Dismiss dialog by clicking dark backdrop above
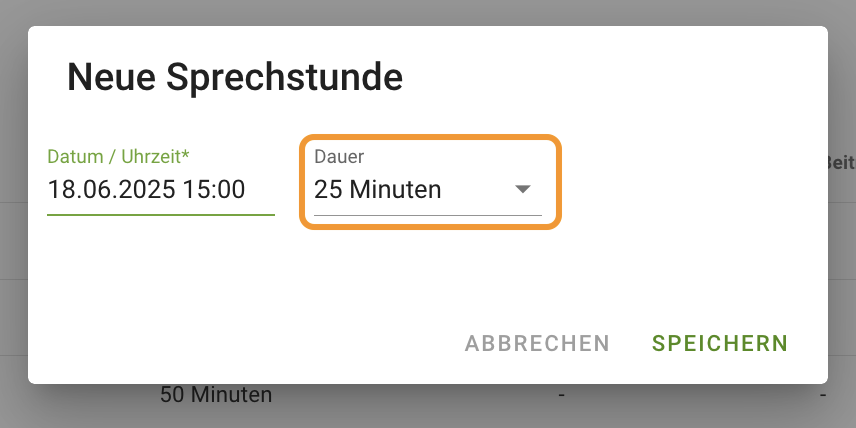Screen dimensions: 856x428 [428, 12]
